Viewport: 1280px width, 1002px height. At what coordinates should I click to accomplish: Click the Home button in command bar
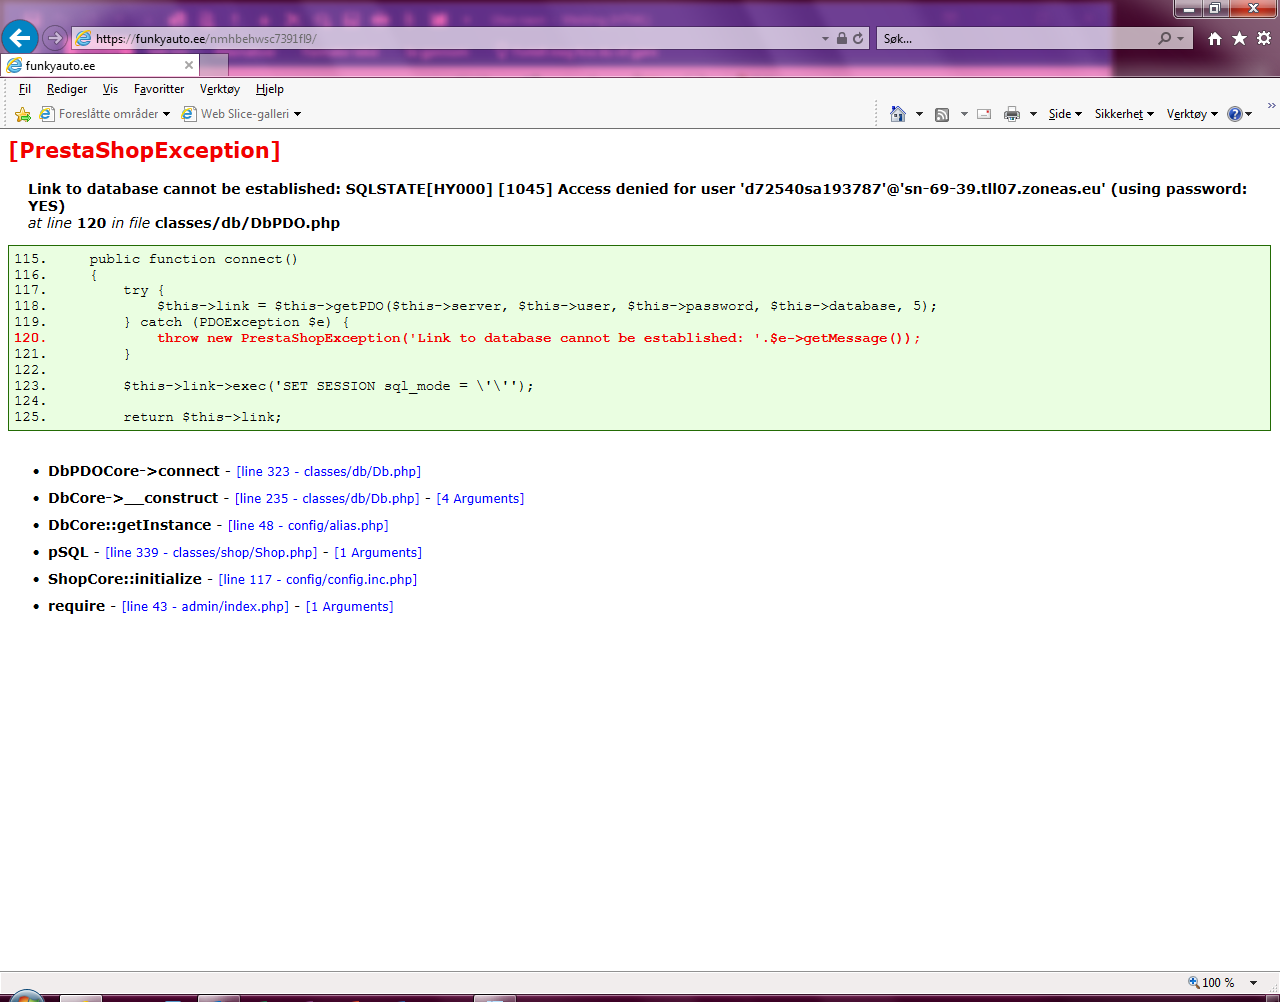click(898, 114)
